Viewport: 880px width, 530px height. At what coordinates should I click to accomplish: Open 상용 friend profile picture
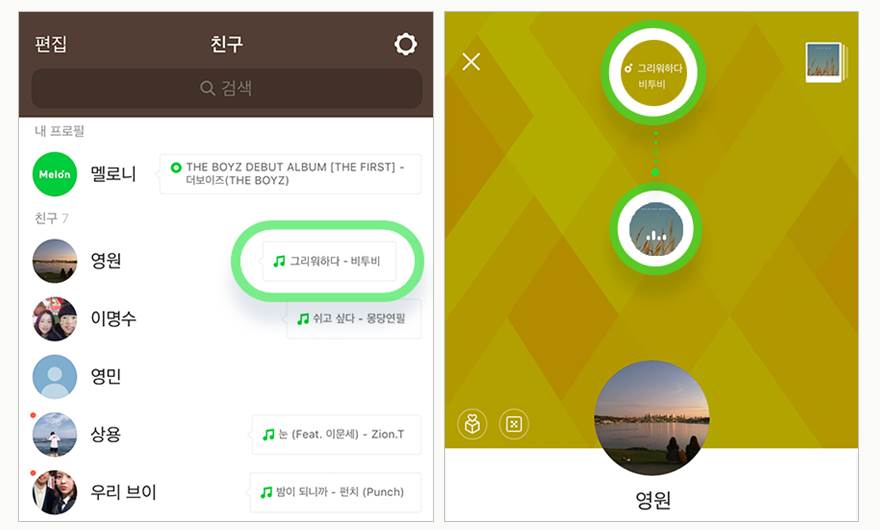tap(54, 435)
